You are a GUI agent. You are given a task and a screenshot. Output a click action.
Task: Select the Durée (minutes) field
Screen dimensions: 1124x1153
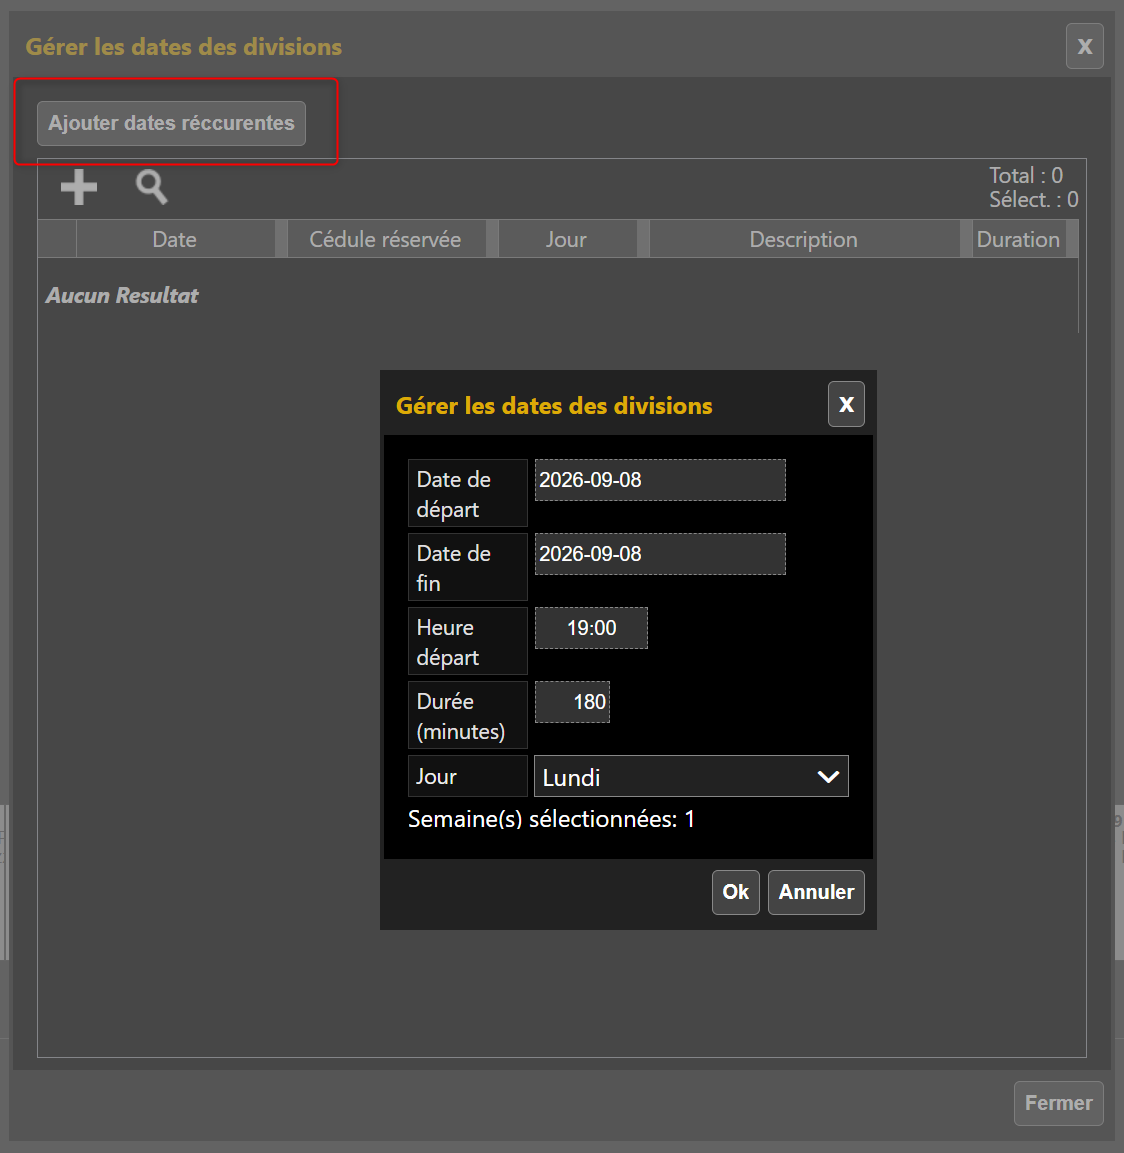tap(572, 702)
